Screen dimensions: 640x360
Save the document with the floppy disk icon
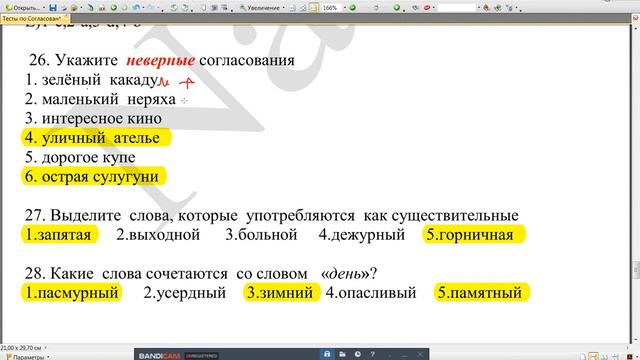click(53, 8)
